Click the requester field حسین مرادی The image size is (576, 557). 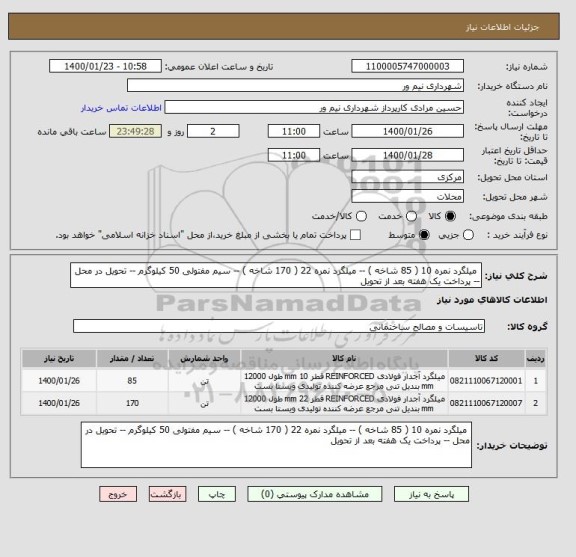314,108
